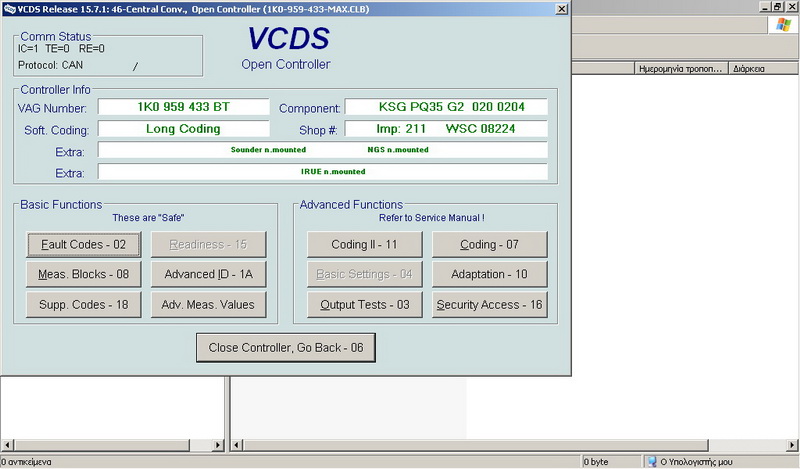This screenshot has width=800, height=469.
Task: Click the right pane horizontal scrollbar thumb
Action: click(x=476, y=445)
